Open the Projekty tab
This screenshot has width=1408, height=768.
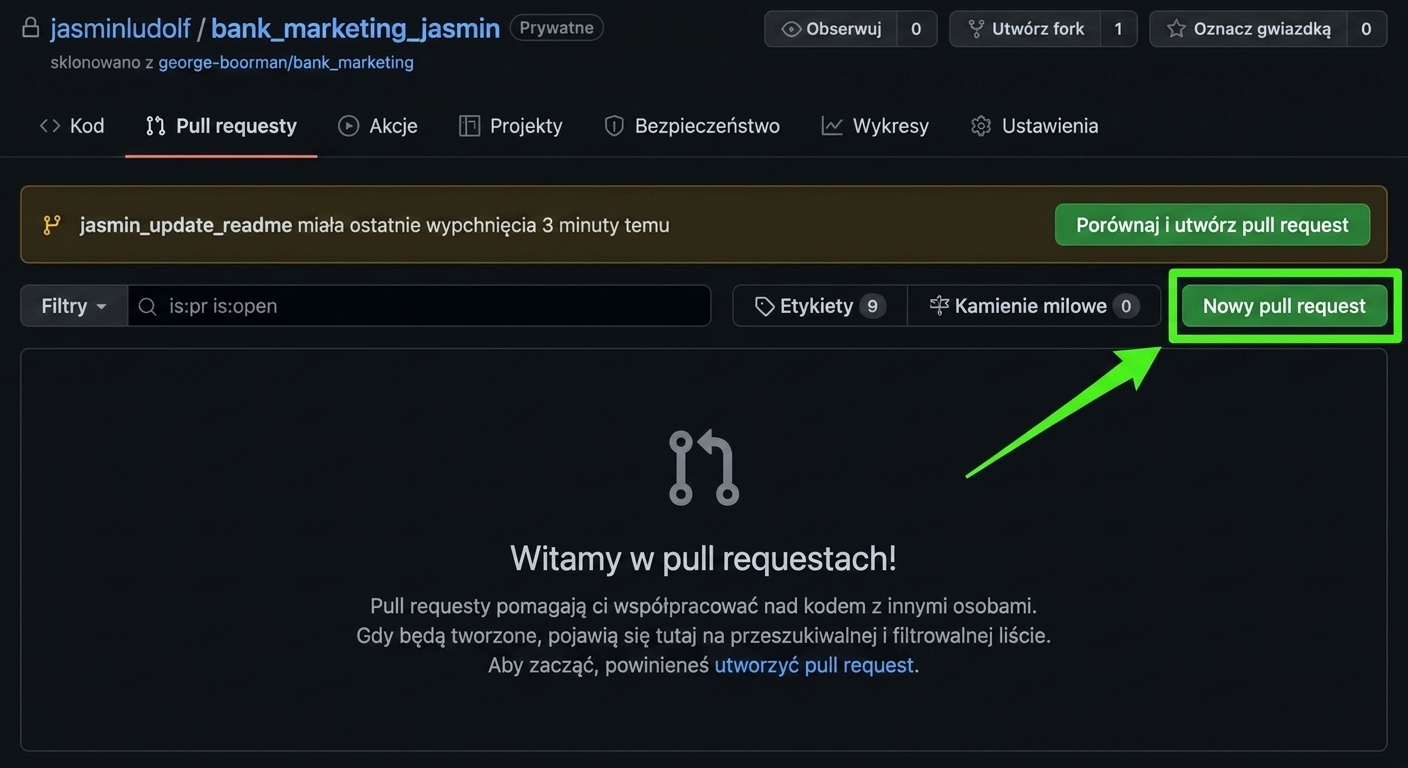click(510, 126)
